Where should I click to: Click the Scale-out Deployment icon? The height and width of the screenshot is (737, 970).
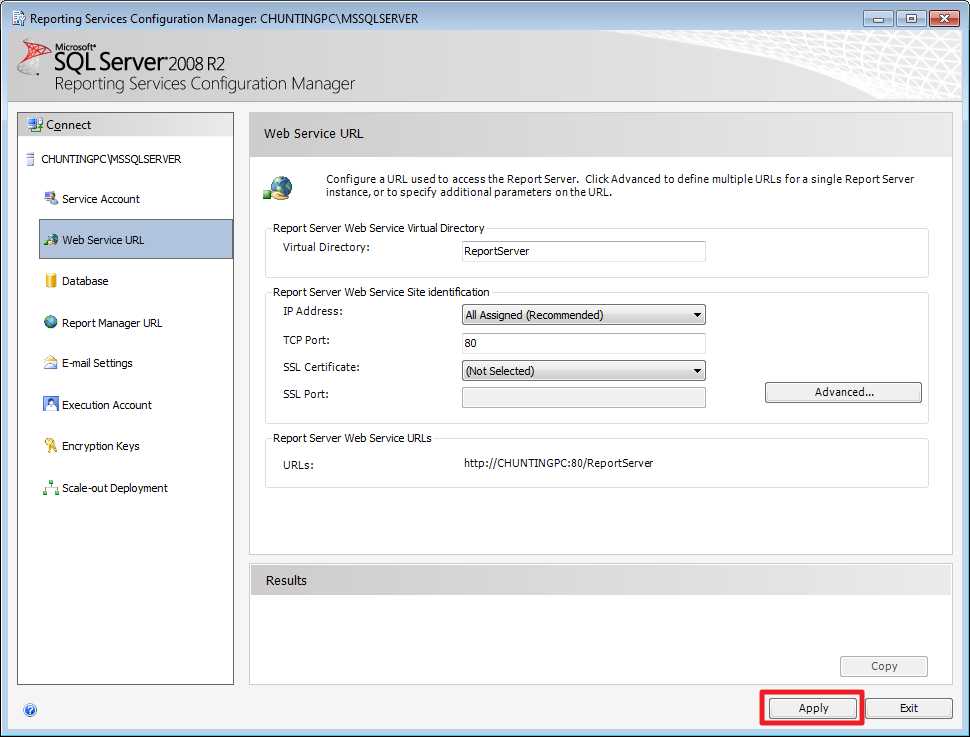pos(51,488)
